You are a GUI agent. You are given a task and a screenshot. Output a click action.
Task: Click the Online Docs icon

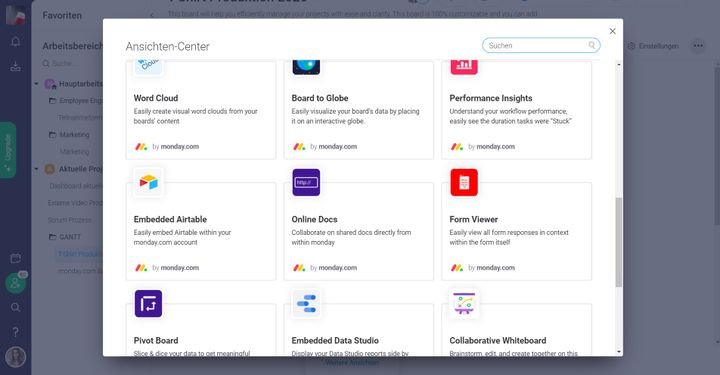pos(306,182)
